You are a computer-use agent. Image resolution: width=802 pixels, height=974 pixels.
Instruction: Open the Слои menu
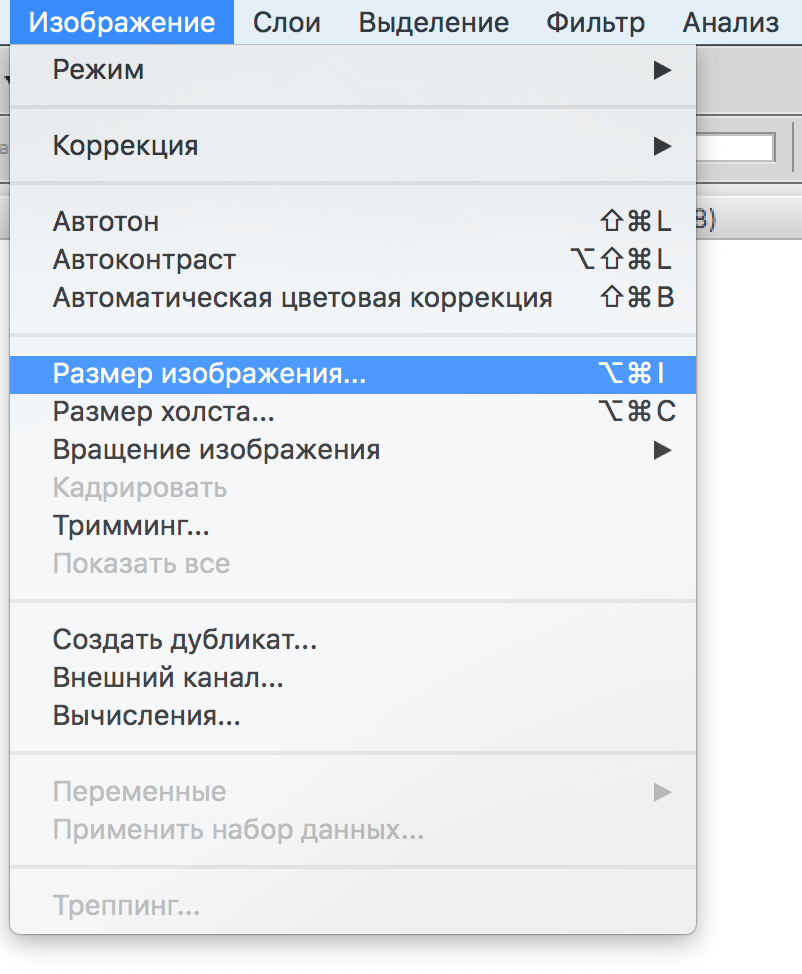click(286, 22)
